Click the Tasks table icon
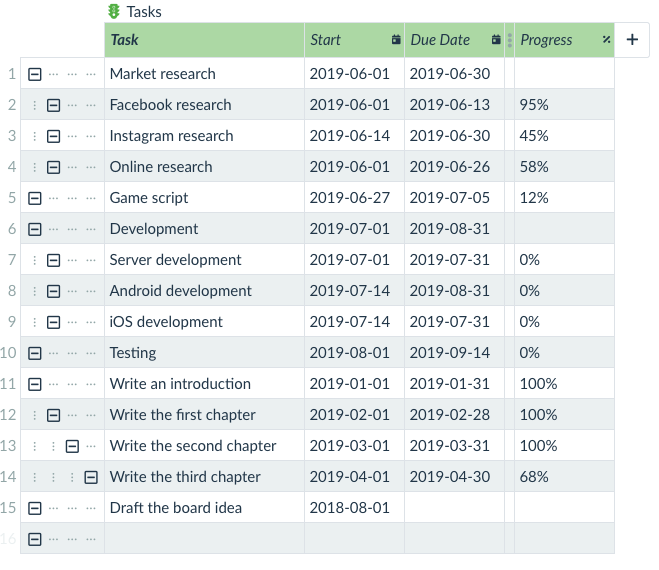The height and width of the screenshot is (570, 659). [114, 12]
